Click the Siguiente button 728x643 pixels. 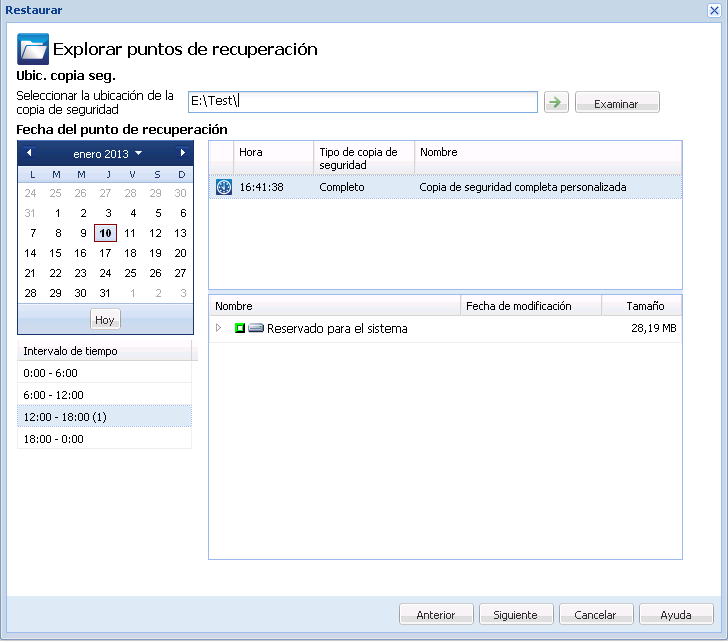[x=515, y=615]
